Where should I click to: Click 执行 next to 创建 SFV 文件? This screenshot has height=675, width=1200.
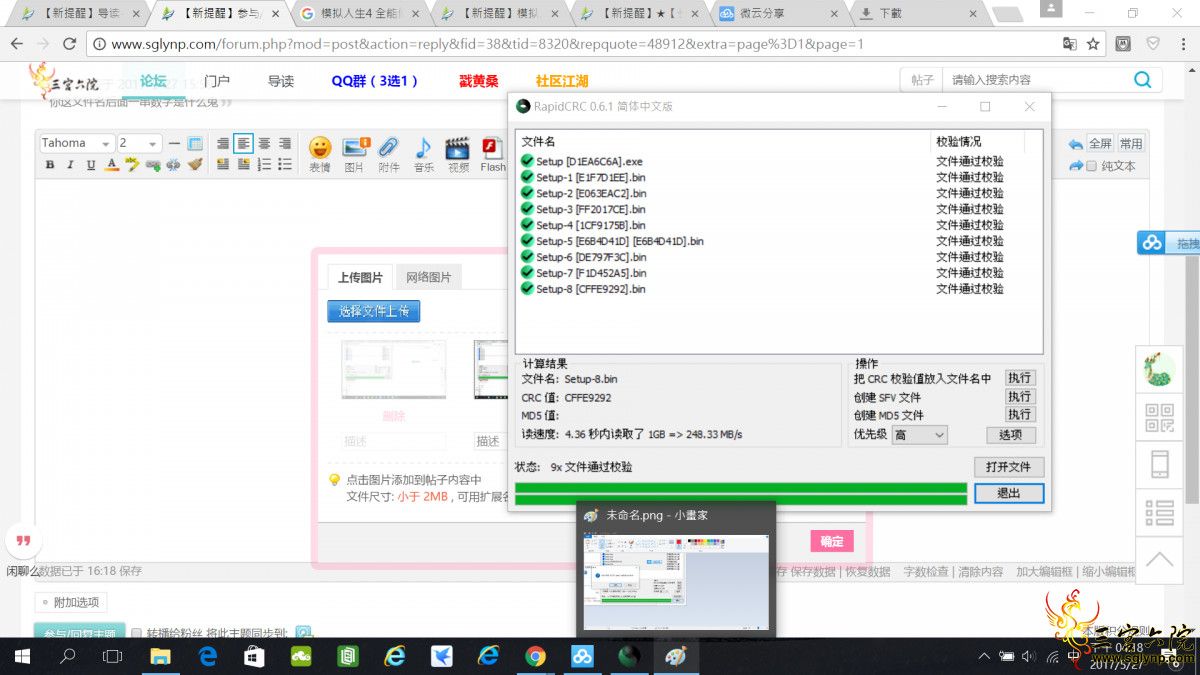1020,397
